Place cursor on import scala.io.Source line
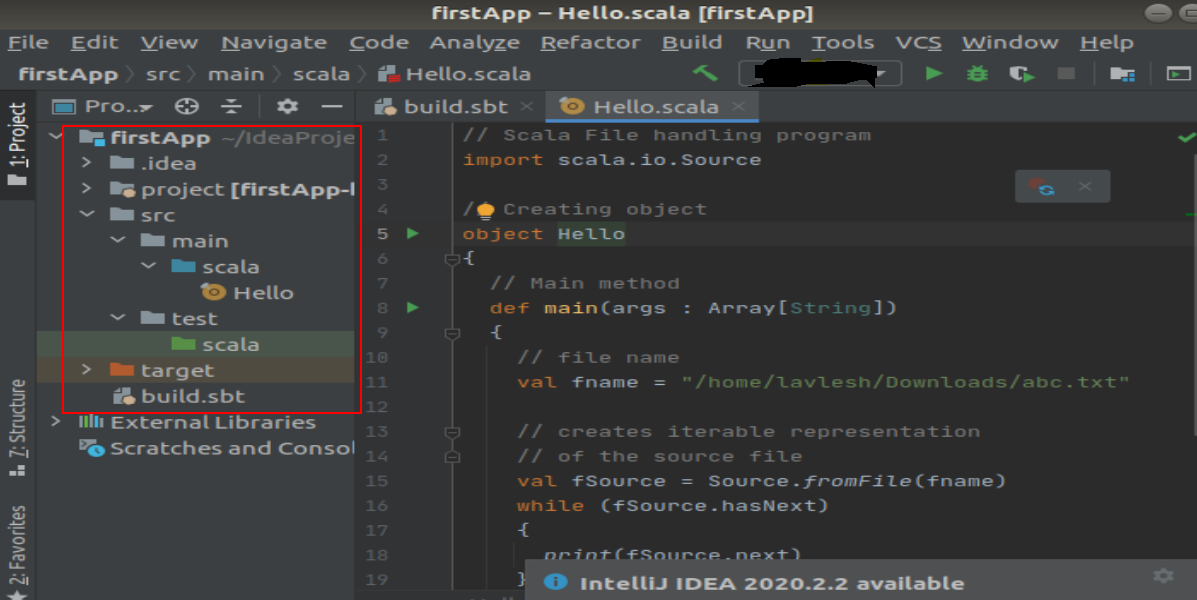Screen dimensions: 1197x600 611,160
